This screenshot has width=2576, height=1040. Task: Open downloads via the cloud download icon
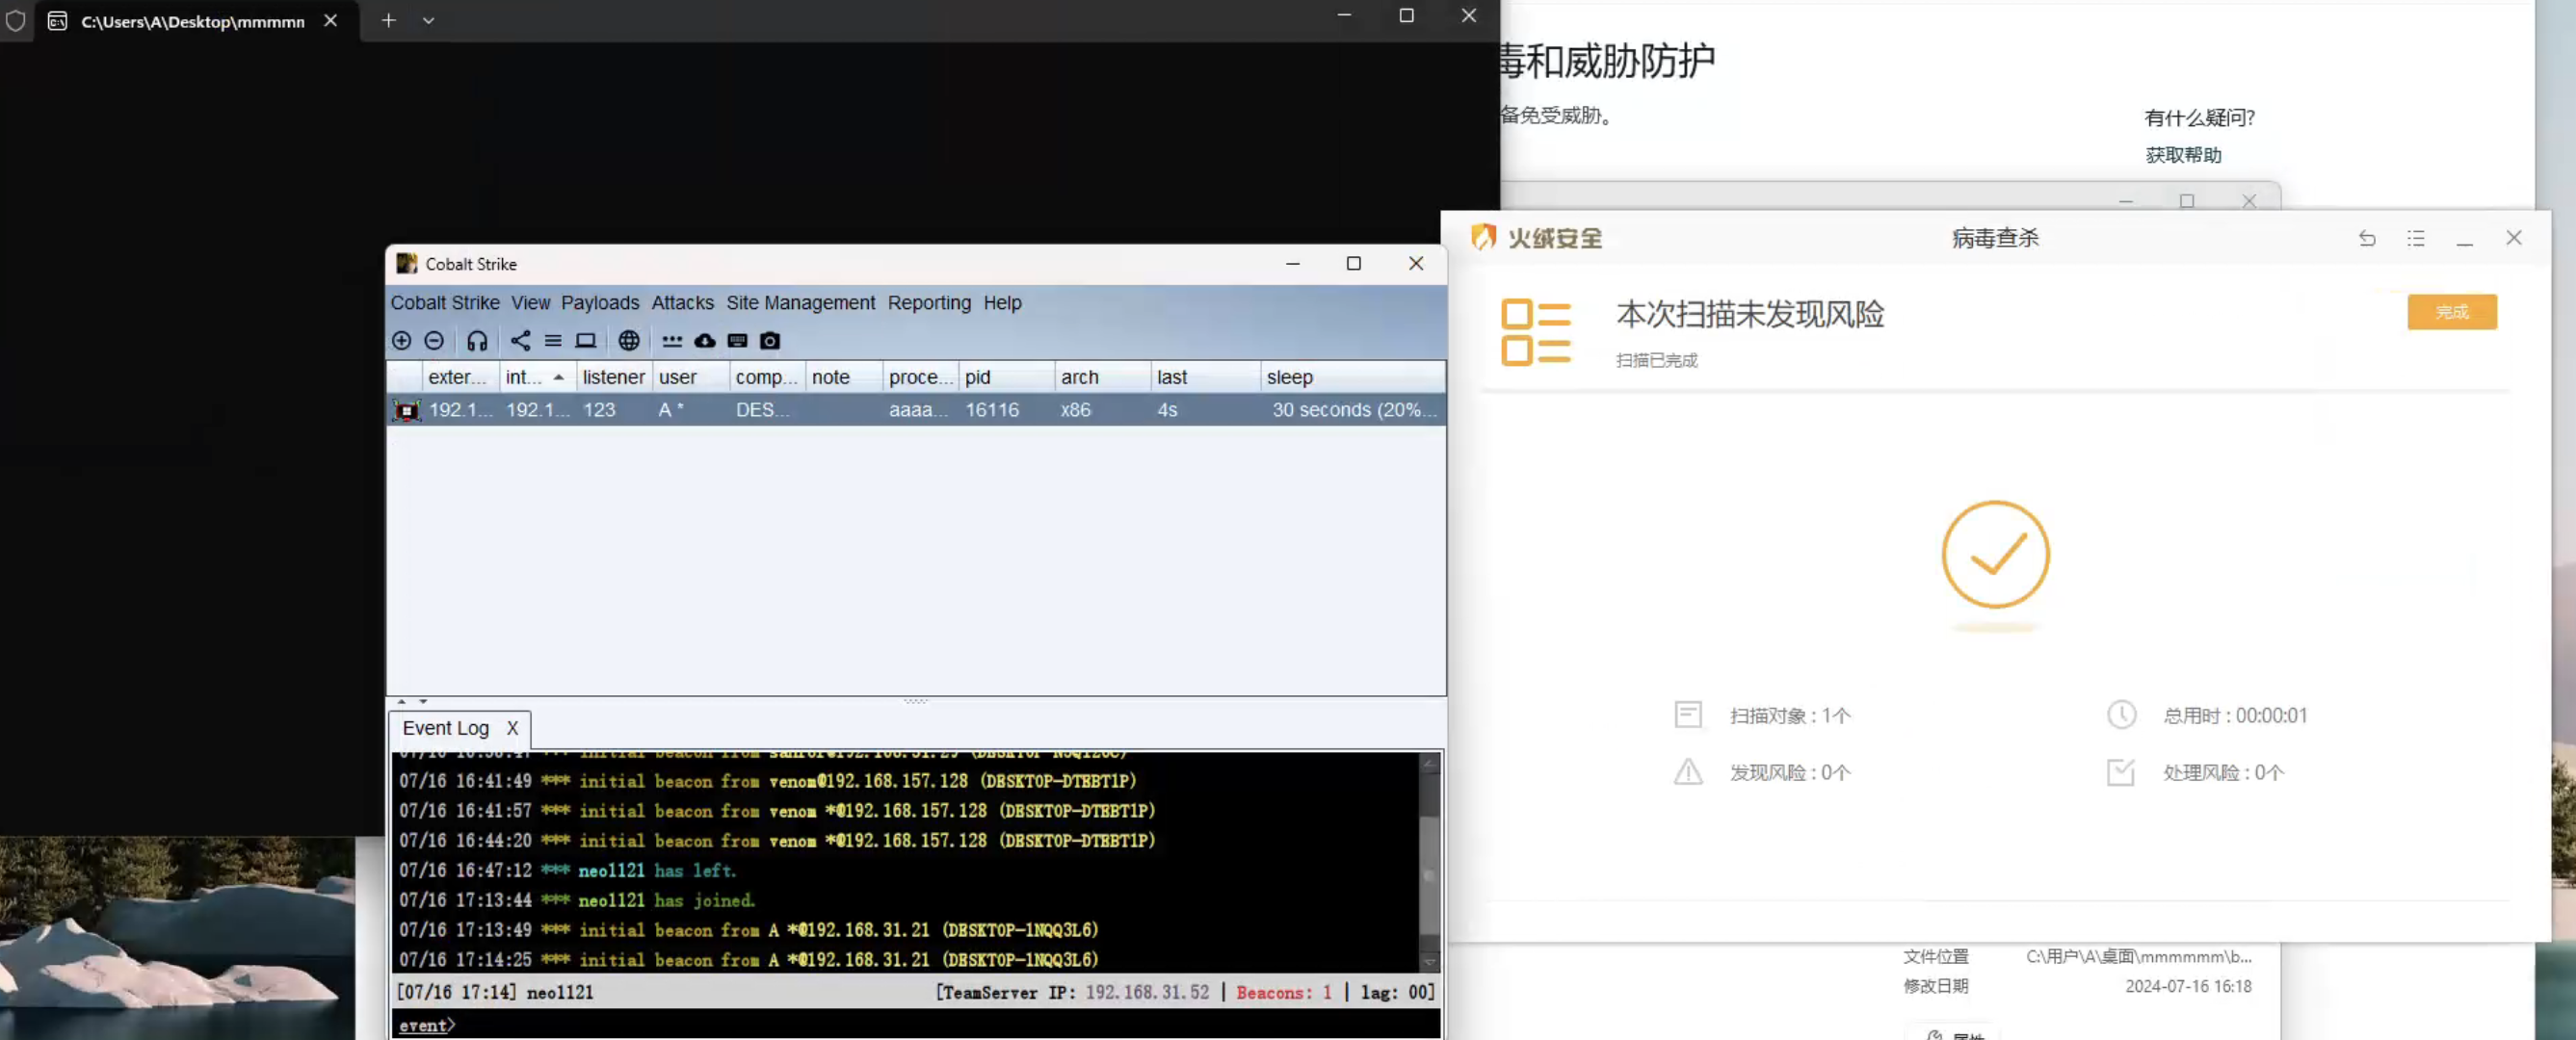pos(705,341)
